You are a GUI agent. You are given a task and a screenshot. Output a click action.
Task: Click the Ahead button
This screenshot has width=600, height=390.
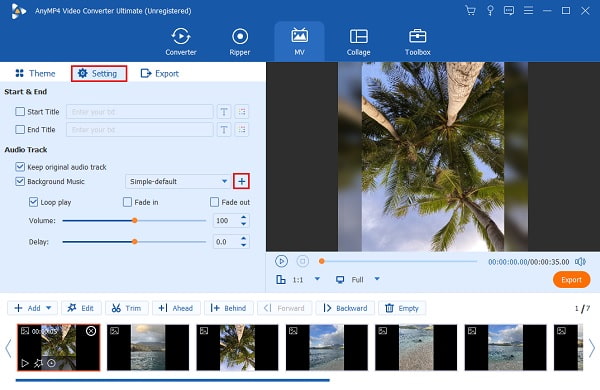coord(176,308)
